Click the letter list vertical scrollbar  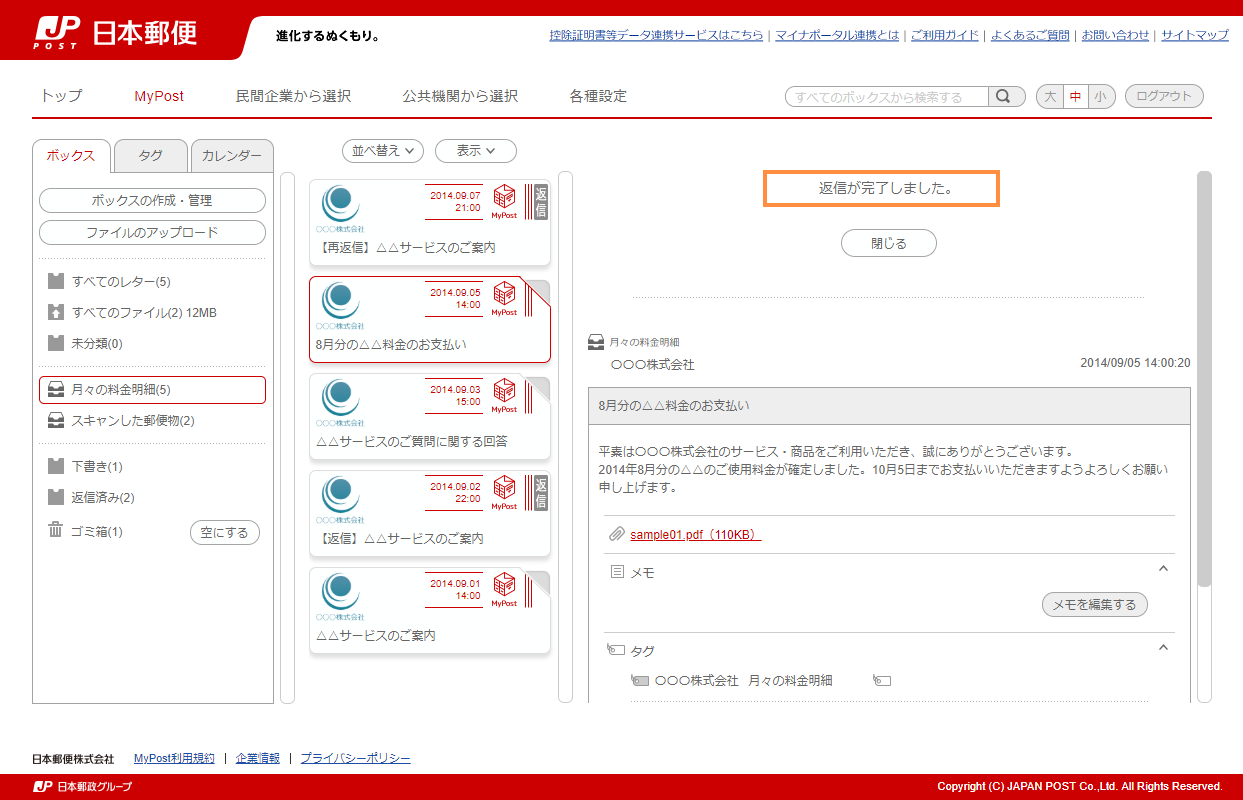[565, 437]
